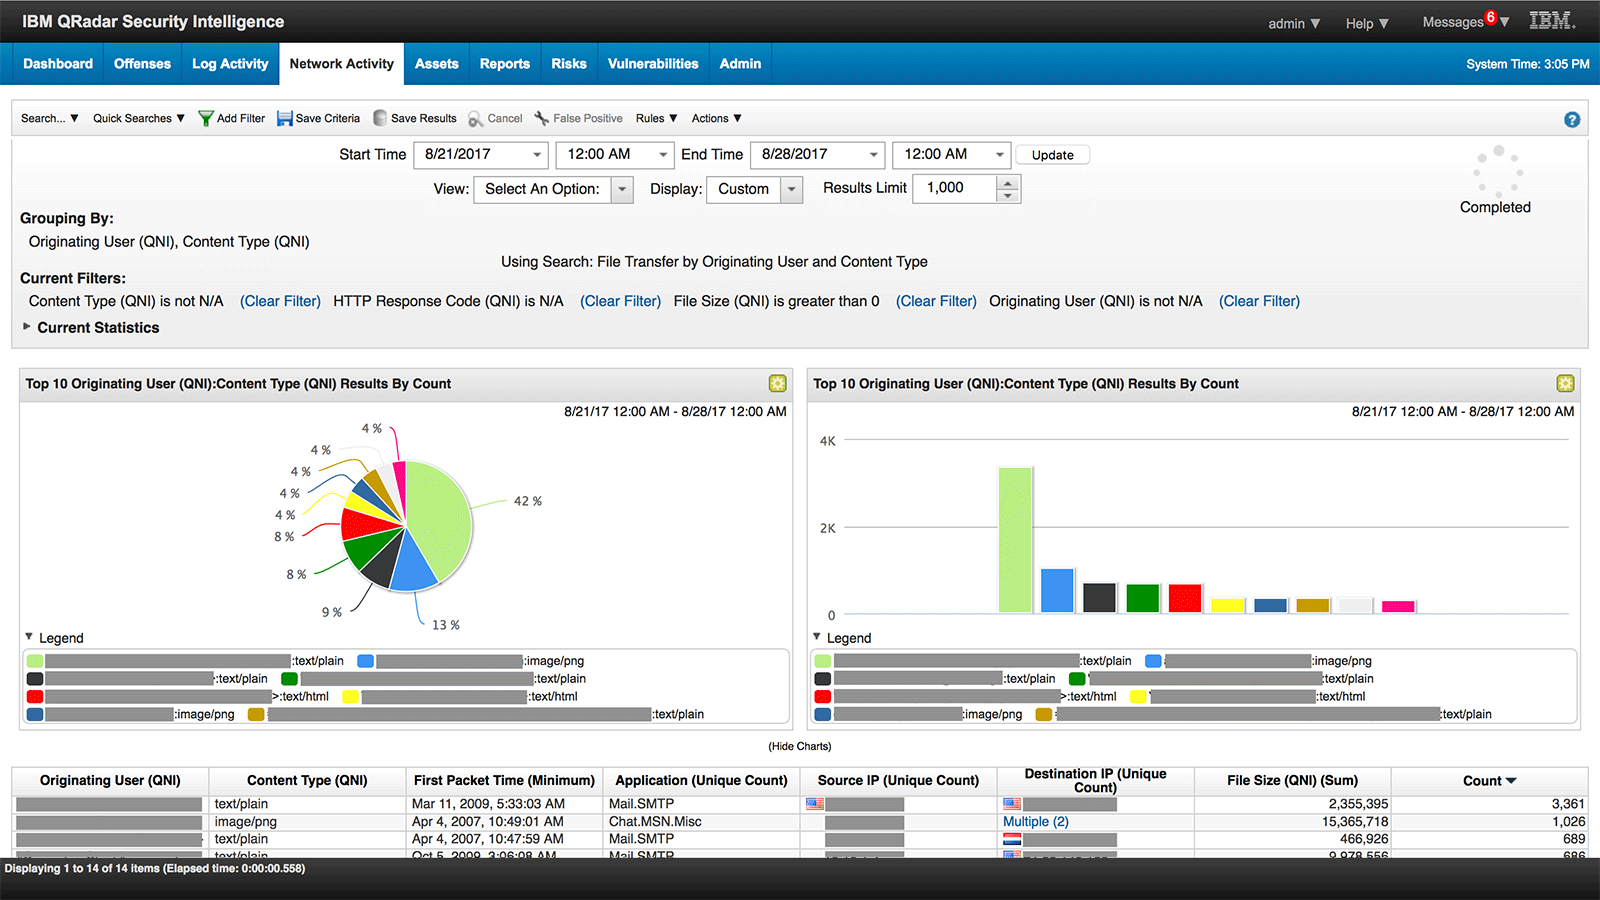Open pie chart settings gear icon

click(778, 383)
